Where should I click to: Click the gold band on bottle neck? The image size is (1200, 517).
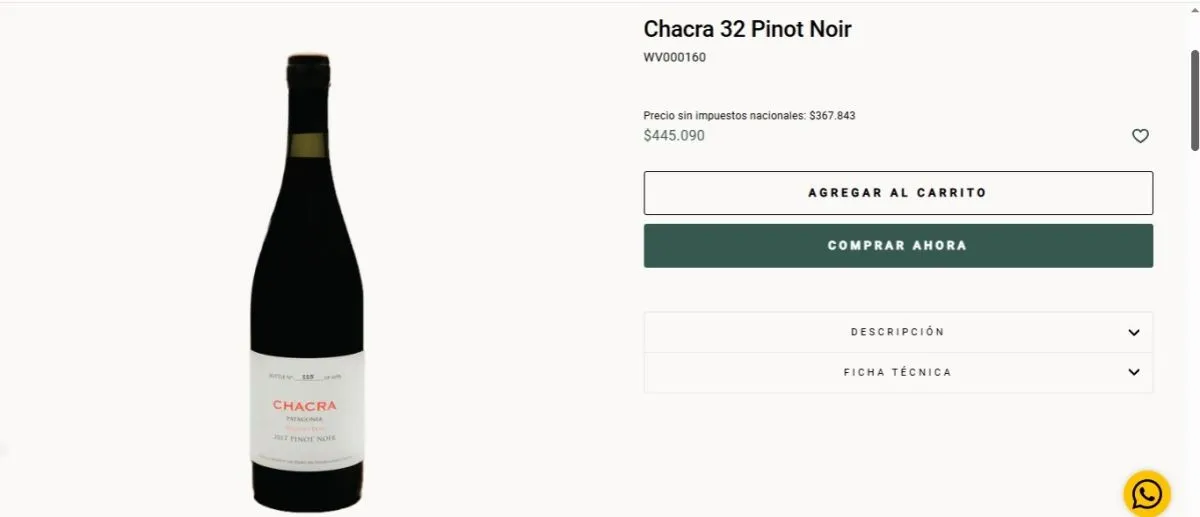point(307,139)
